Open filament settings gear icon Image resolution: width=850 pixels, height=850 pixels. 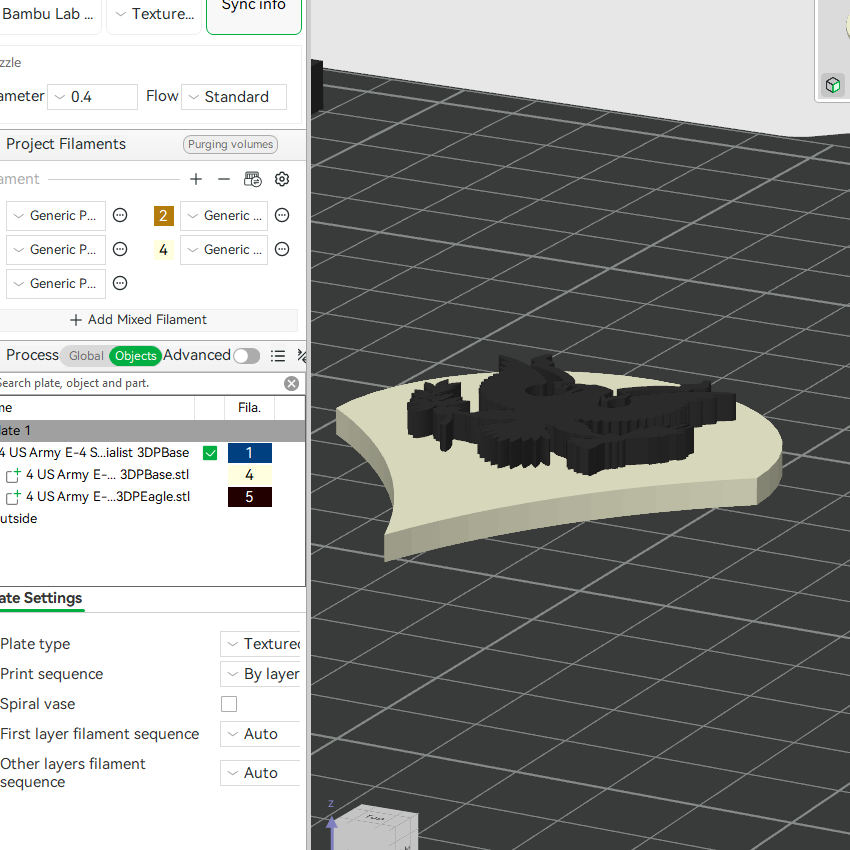click(x=282, y=179)
